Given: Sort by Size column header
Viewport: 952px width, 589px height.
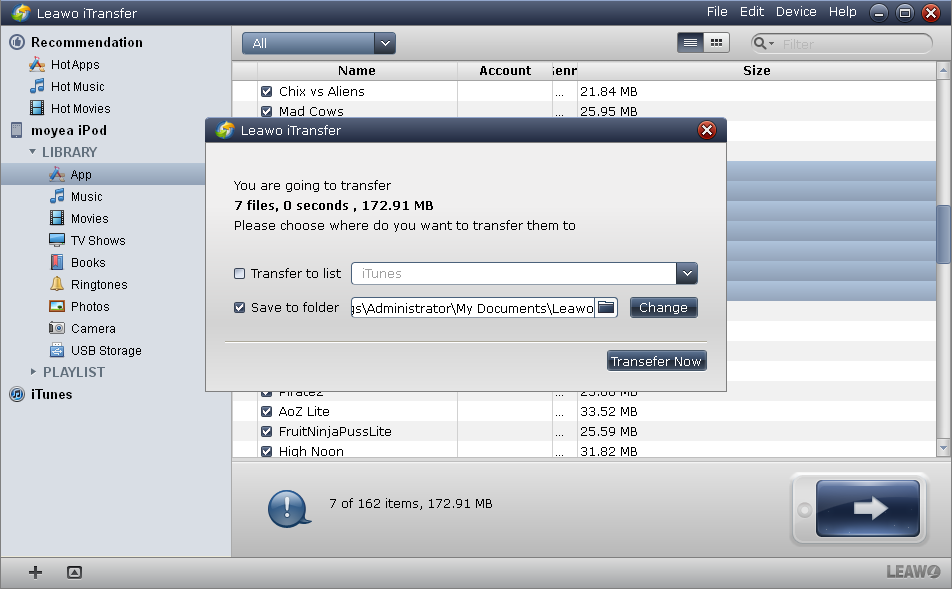Looking at the screenshot, I should 756,70.
